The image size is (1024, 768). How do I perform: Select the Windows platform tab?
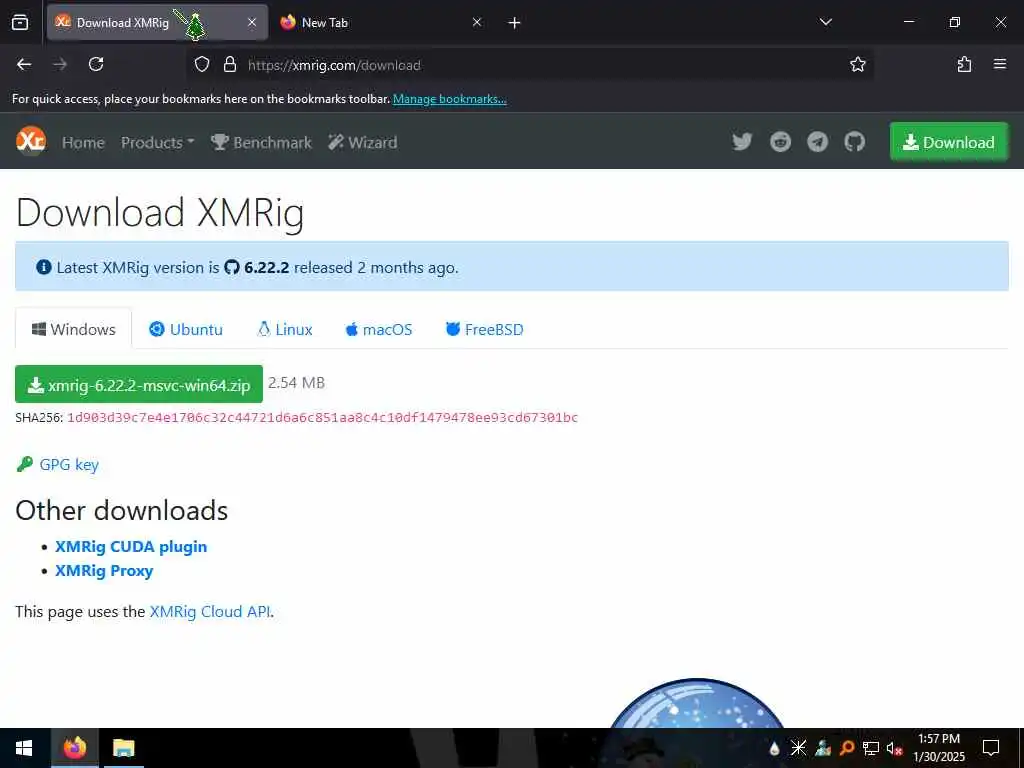pos(74,329)
